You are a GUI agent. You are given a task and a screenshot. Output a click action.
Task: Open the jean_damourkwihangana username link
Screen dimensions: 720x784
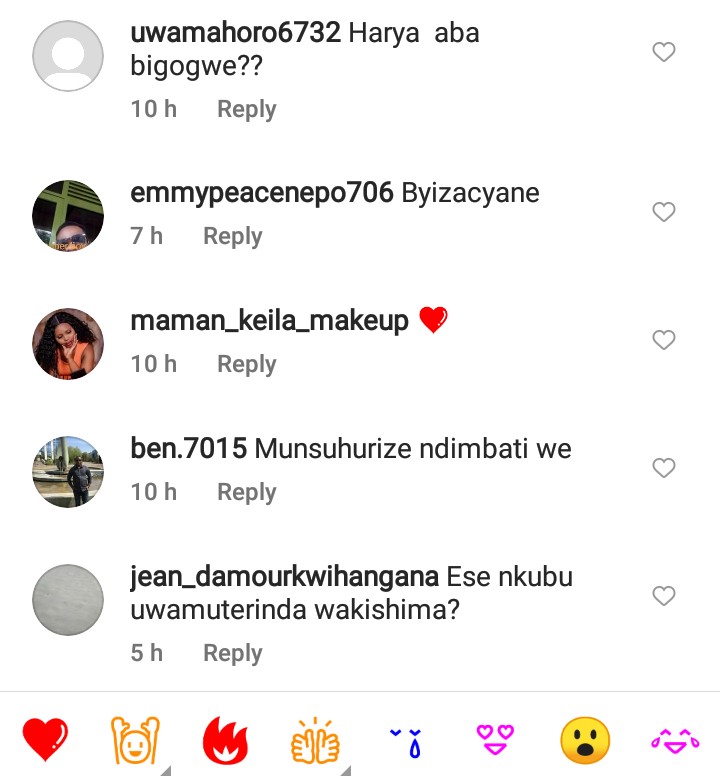point(284,577)
